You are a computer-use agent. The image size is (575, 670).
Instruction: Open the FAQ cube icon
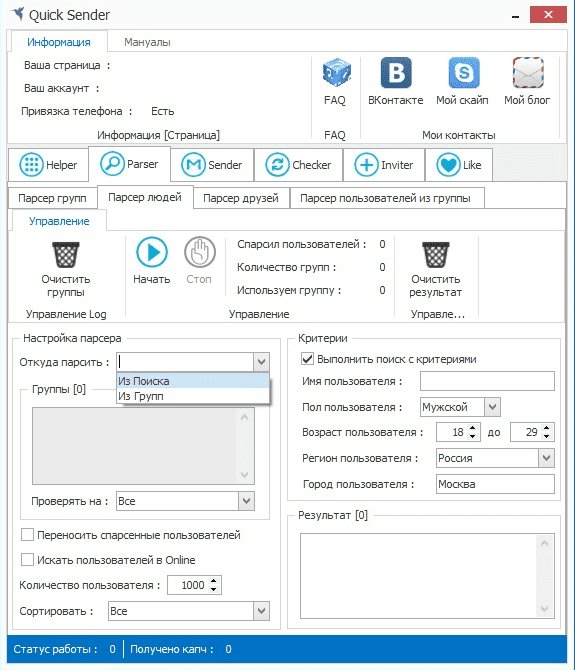point(336,72)
